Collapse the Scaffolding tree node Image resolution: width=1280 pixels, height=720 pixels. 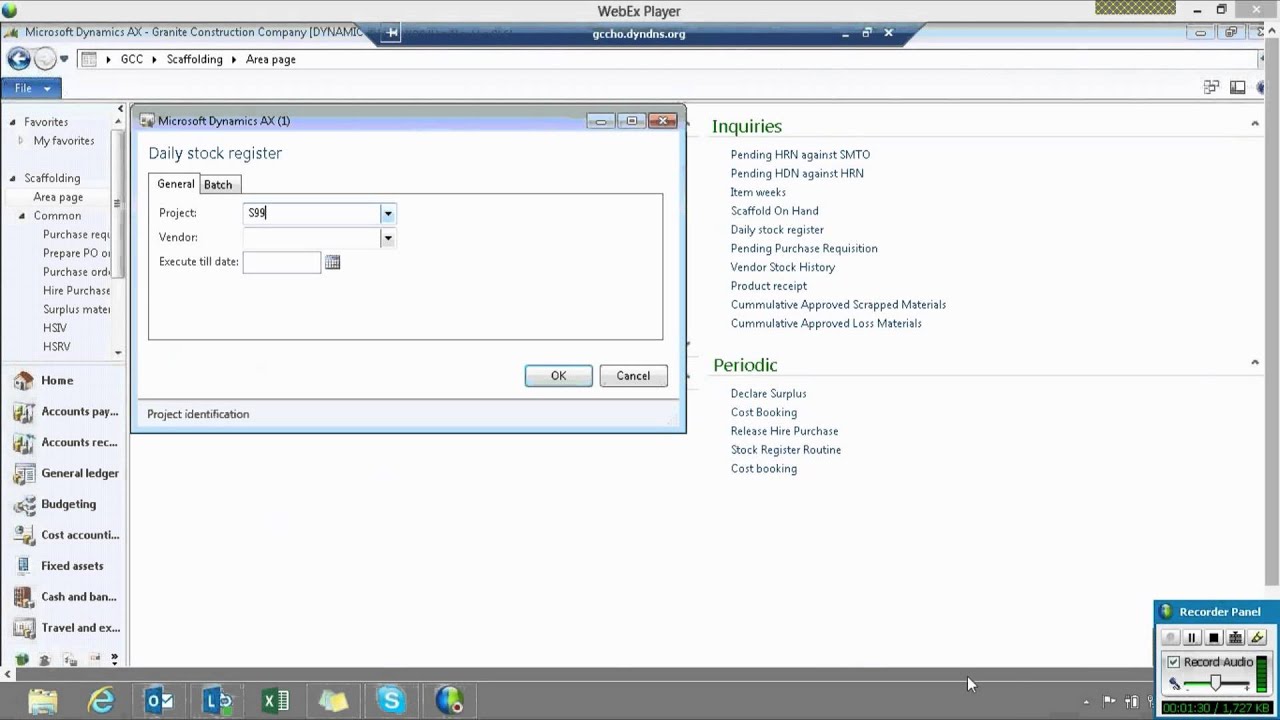[x=13, y=179]
